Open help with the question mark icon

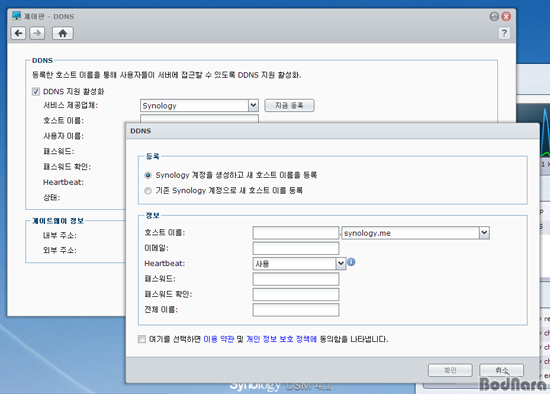click(504, 33)
